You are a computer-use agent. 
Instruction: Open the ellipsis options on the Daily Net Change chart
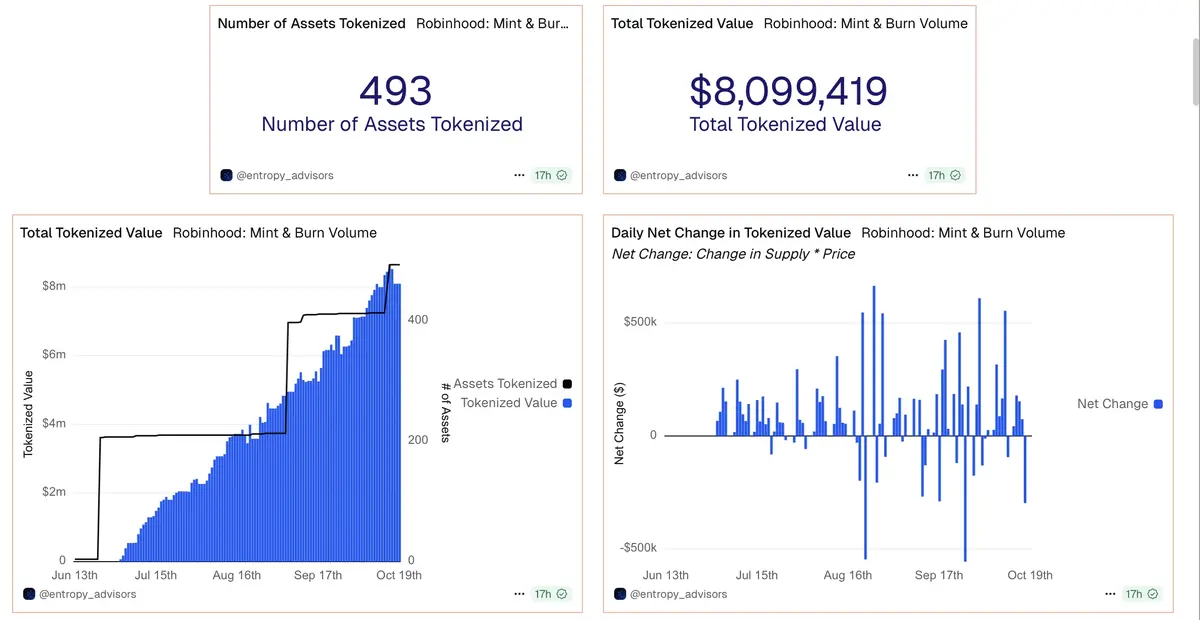[x=1109, y=594]
